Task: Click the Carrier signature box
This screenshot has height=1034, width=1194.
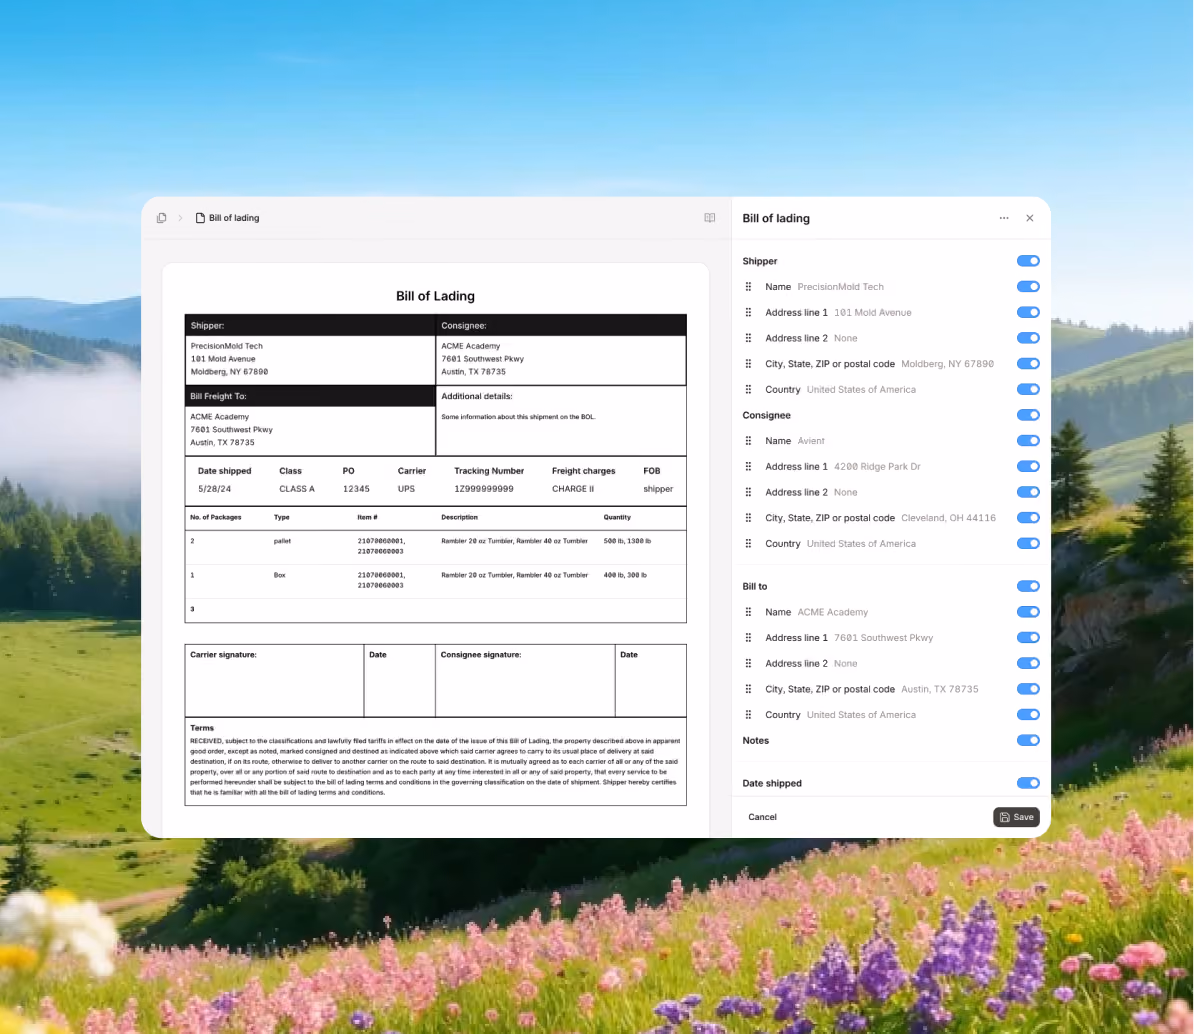Action: [274, 681]
